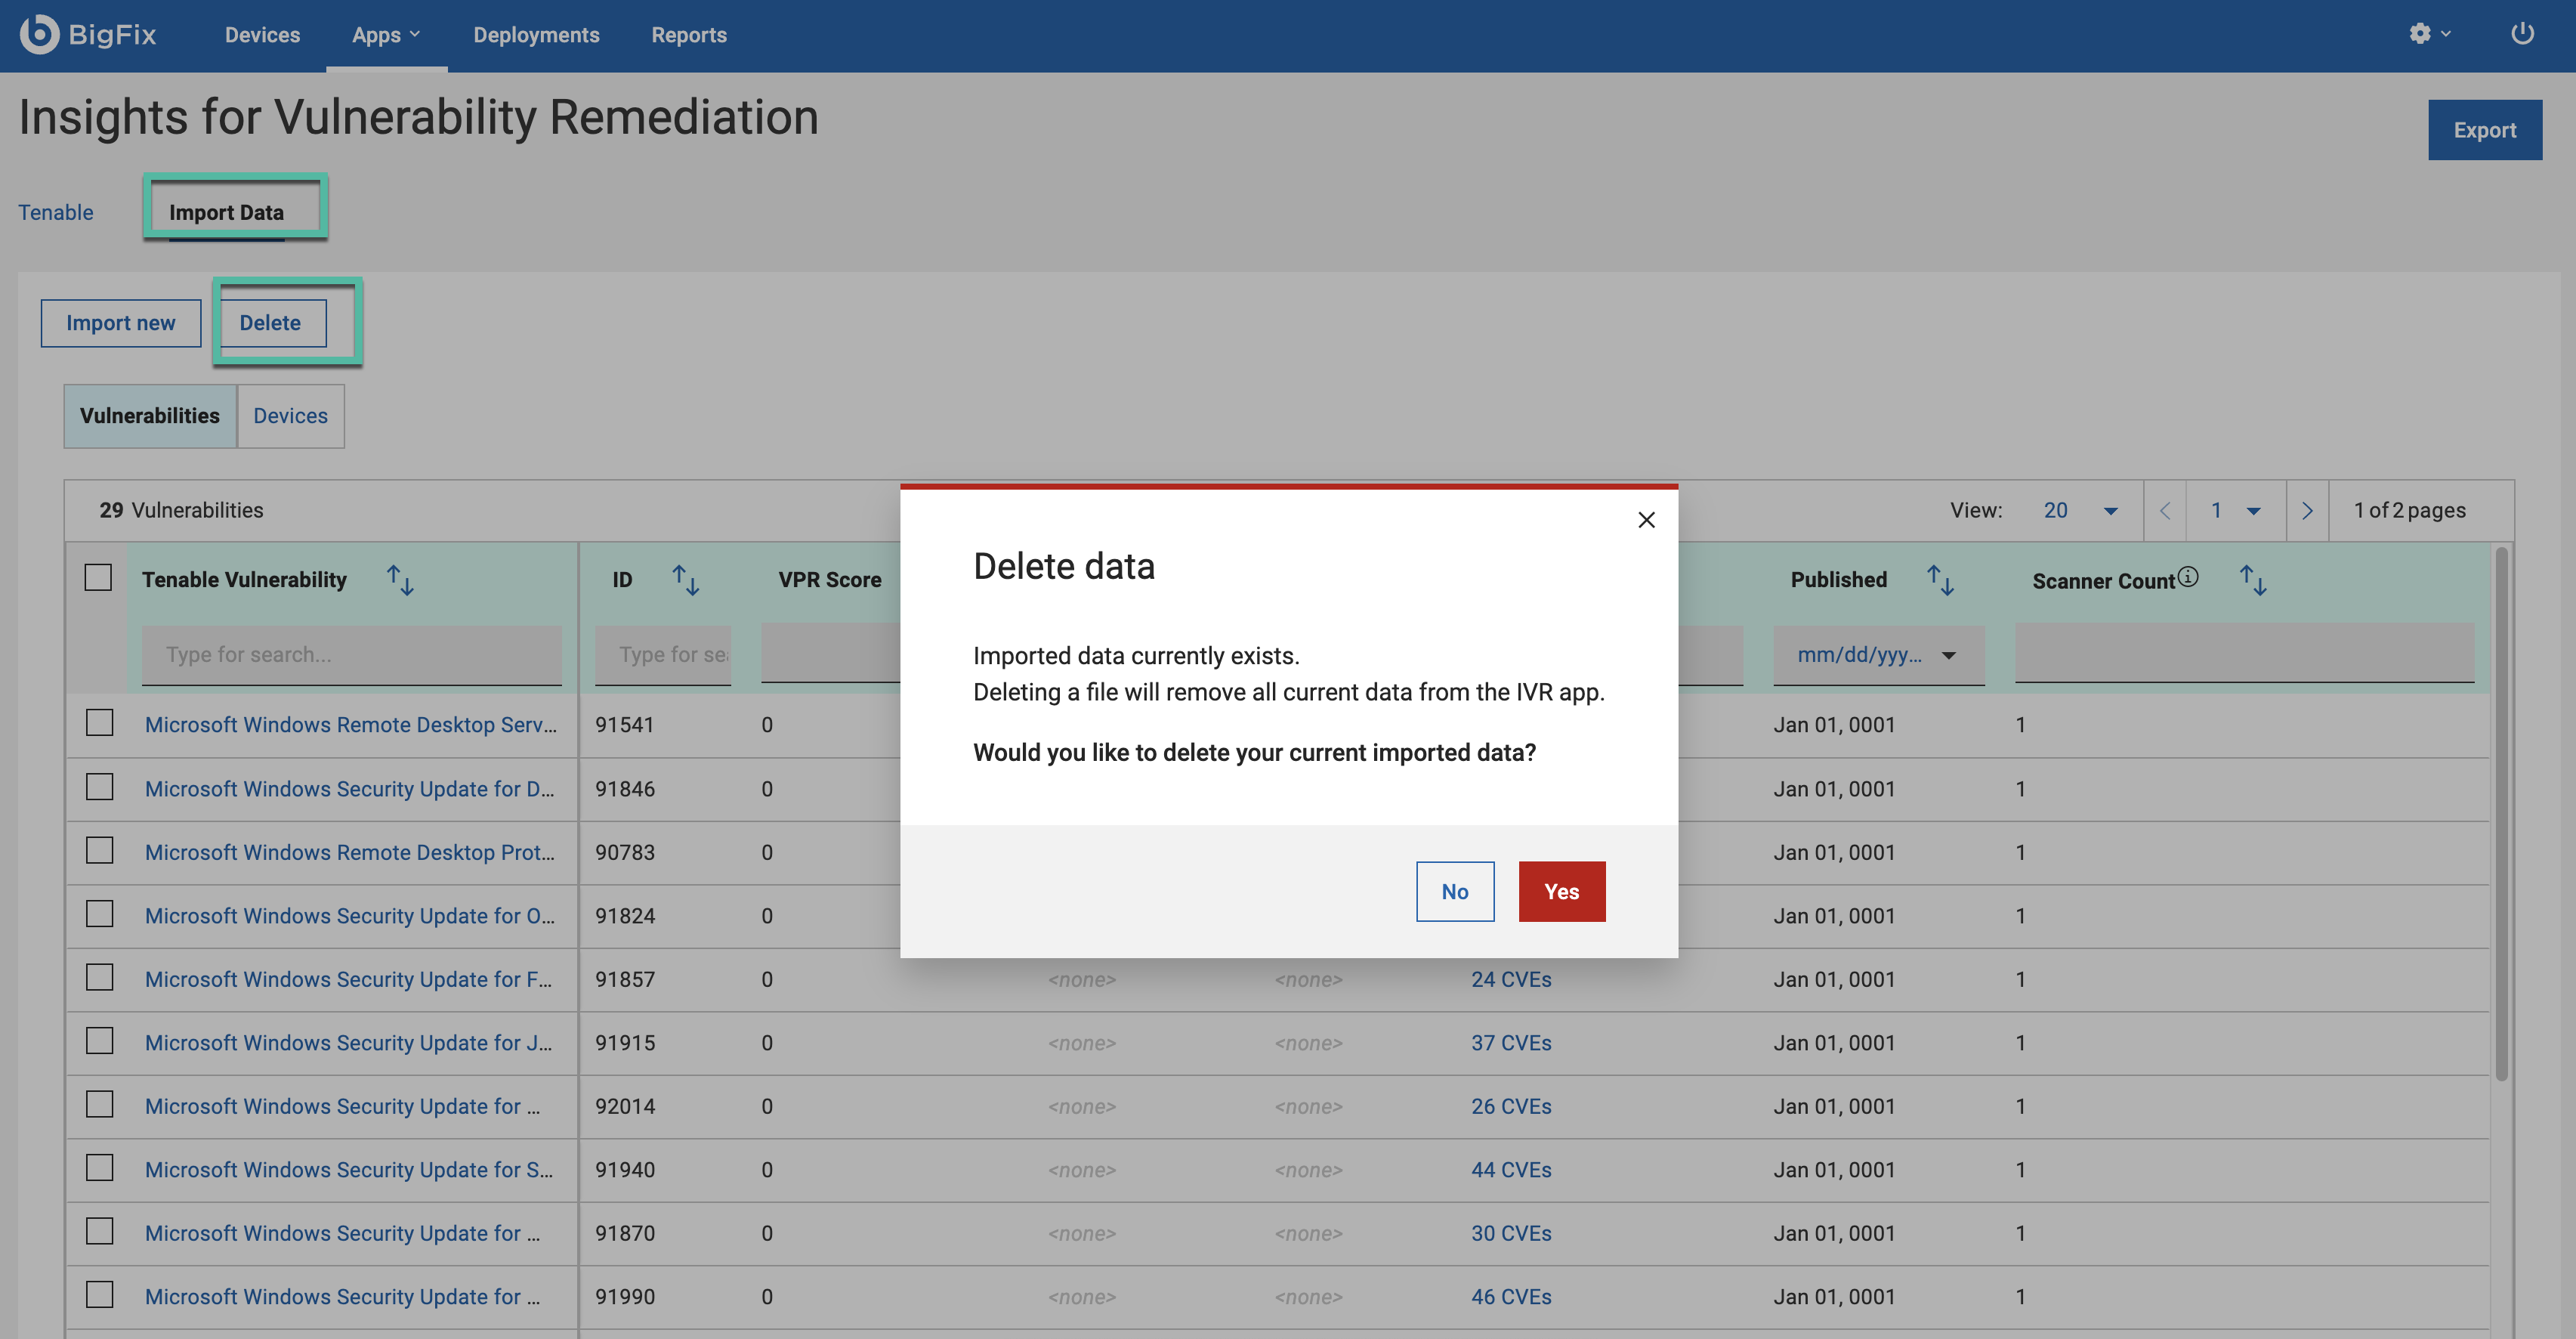Image resolution: width=2576 pixels, height=1339 pixels.
Task: Click the BigFix logo icon
Action: (x=40, y=34)
